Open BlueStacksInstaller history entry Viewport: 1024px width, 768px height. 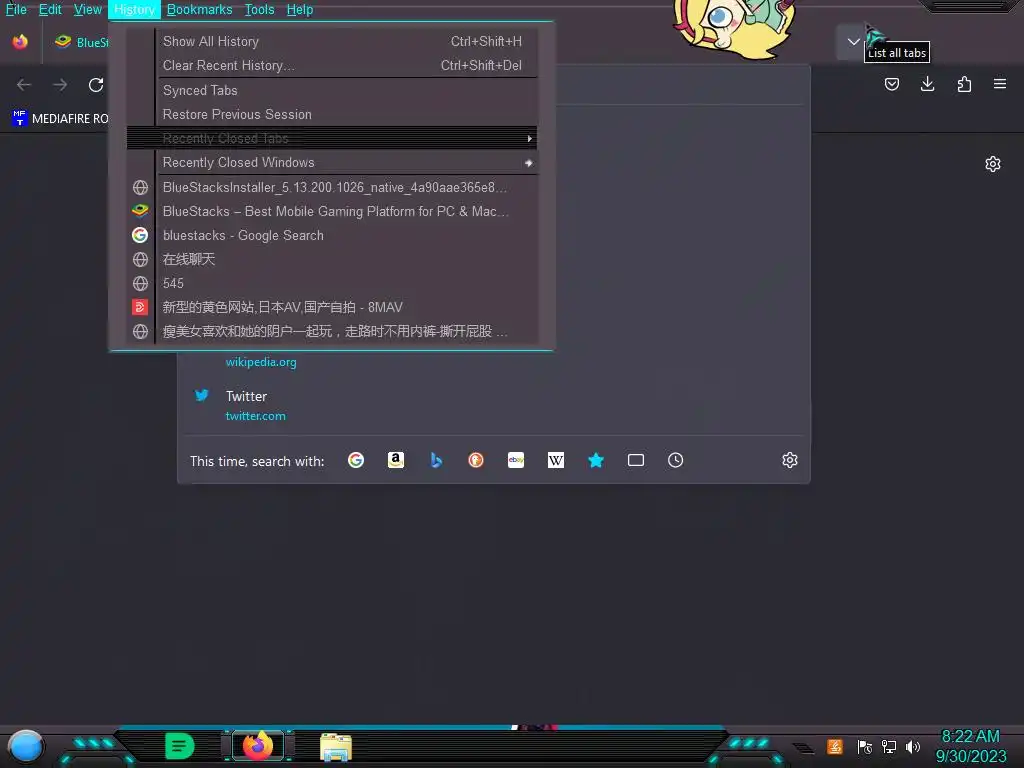coord(332,187)
